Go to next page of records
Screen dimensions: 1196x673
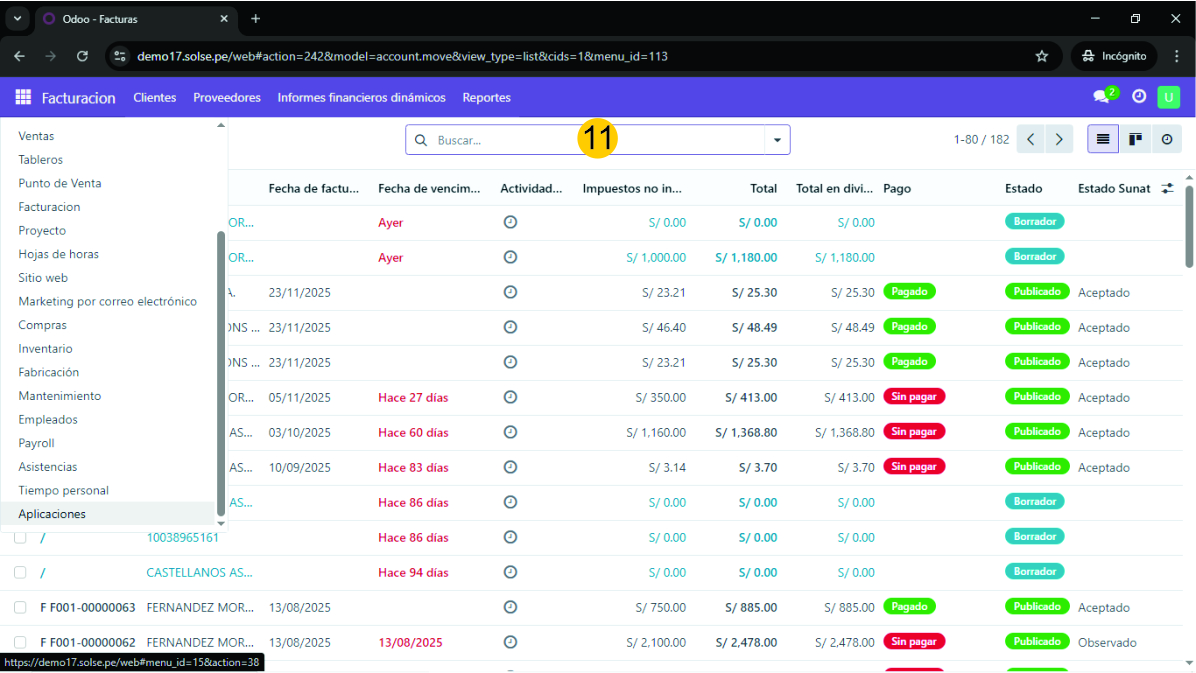click(x=1059, y=140)
